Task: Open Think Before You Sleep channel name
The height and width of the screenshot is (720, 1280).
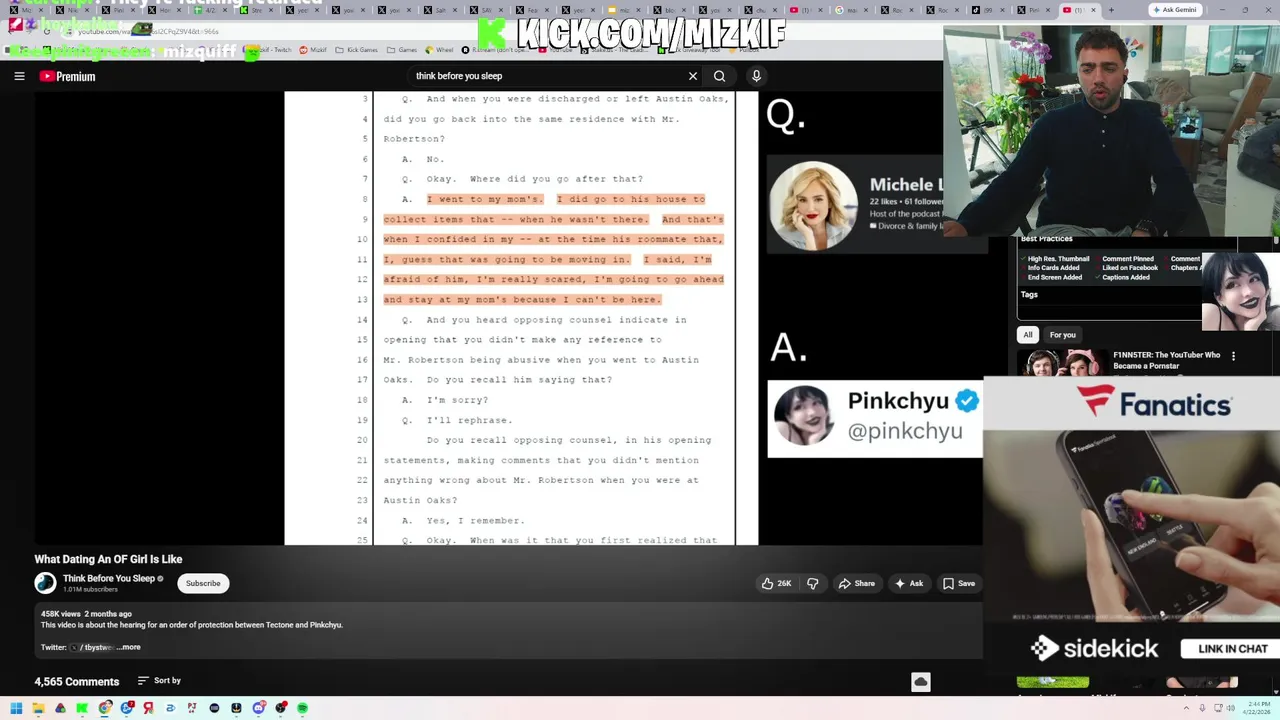Action: tap(109, 578)
